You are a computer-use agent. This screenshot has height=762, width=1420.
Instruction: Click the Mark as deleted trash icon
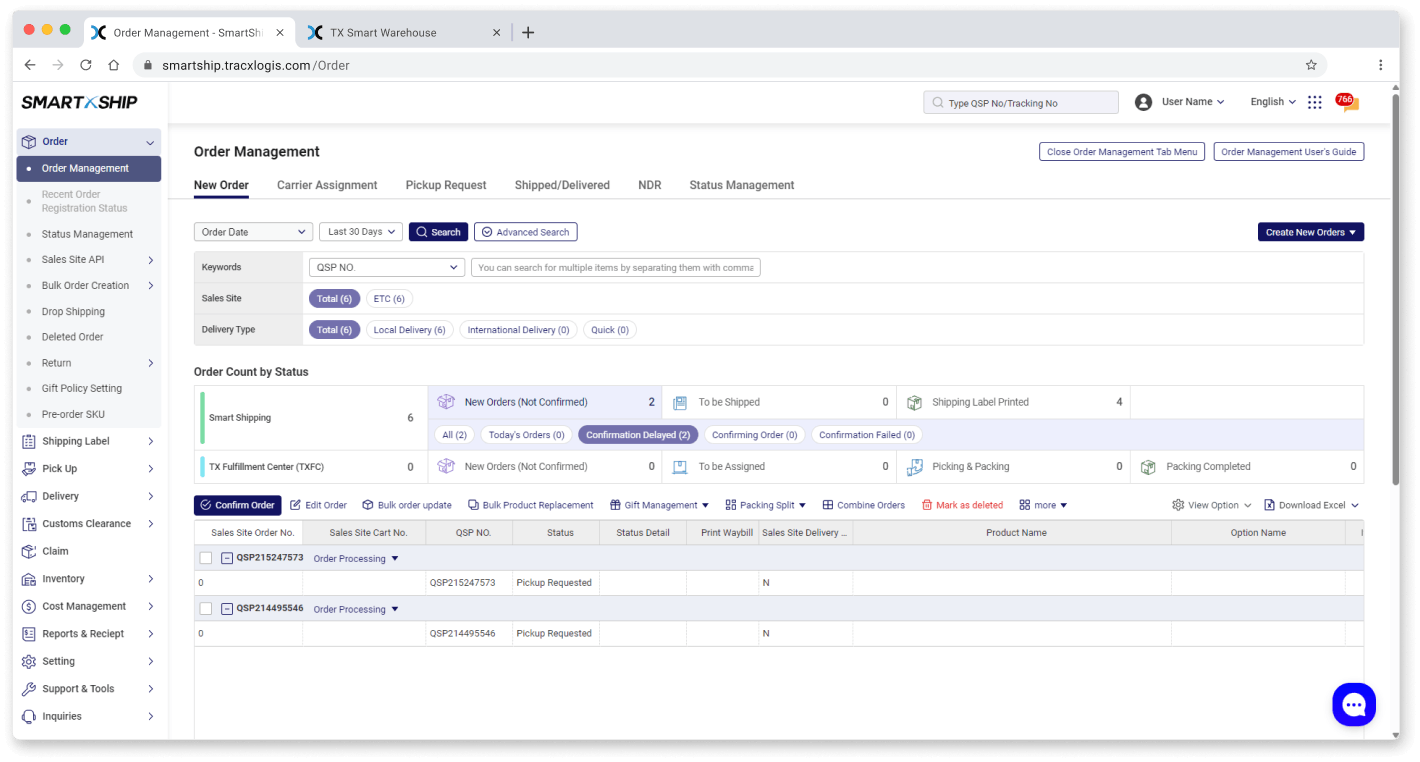tap(927, 505)
